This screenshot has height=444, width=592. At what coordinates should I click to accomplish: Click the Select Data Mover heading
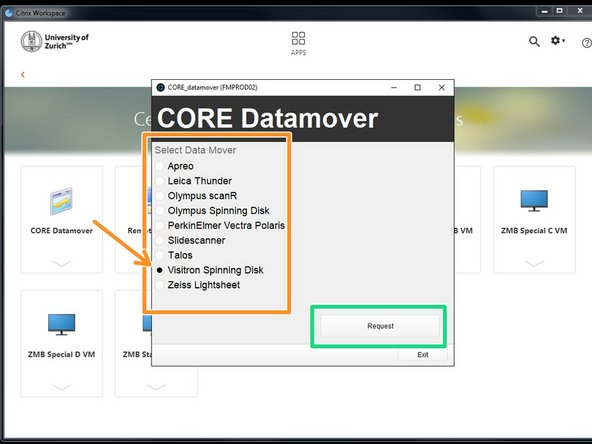click(195, 150)
